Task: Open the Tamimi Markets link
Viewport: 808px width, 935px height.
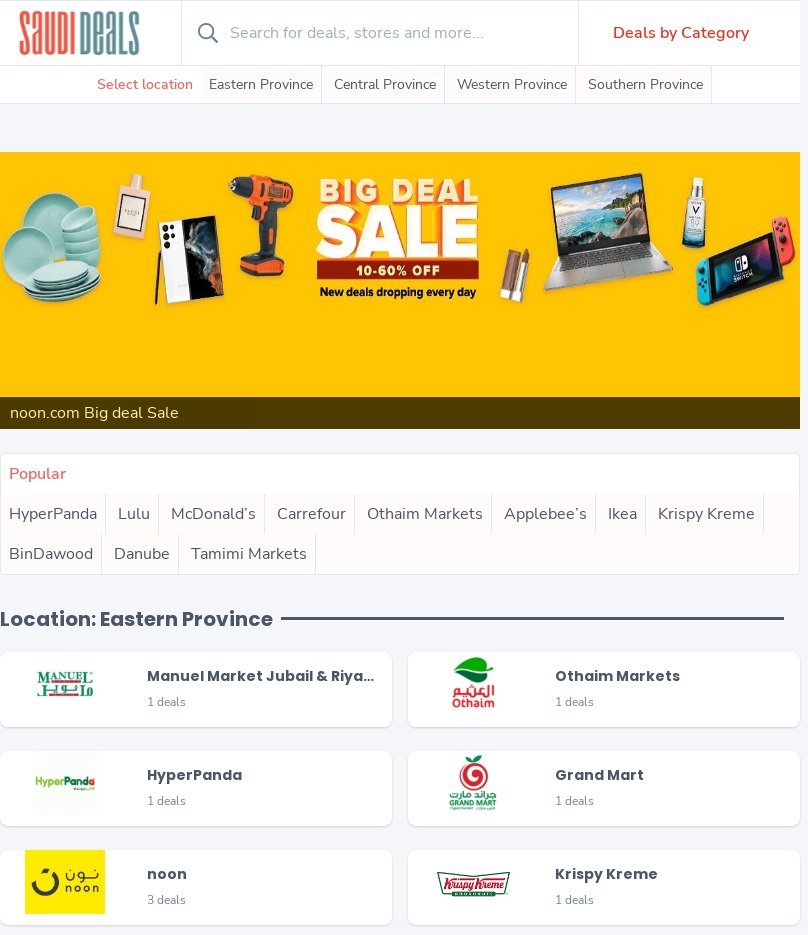Action: click(x=248, y=554)
